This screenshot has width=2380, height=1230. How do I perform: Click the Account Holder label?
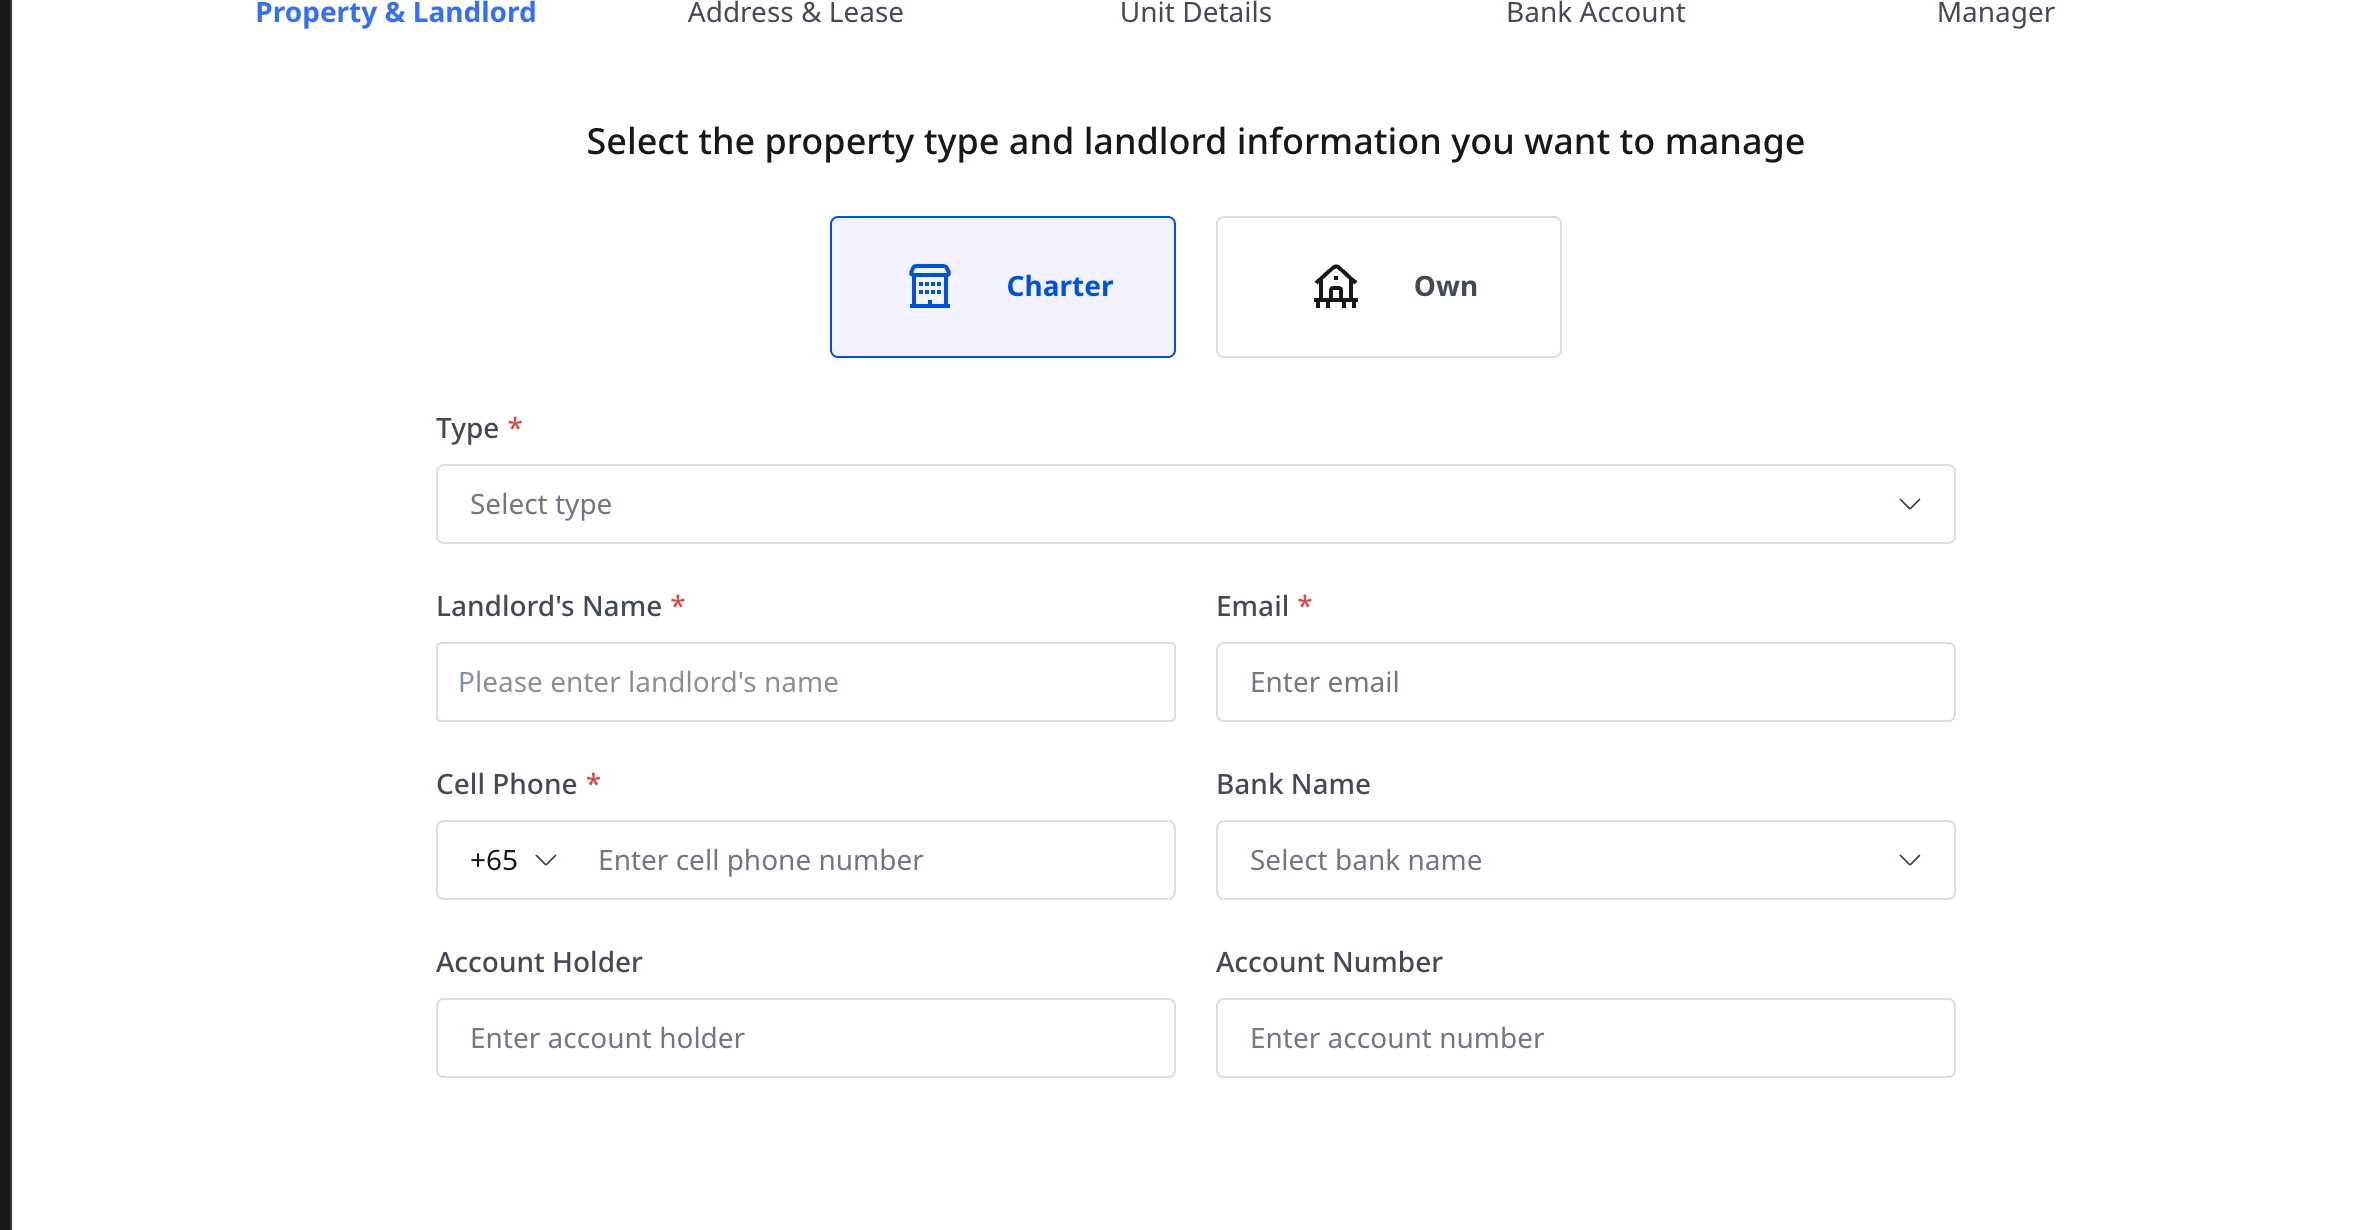coord(539,962)
